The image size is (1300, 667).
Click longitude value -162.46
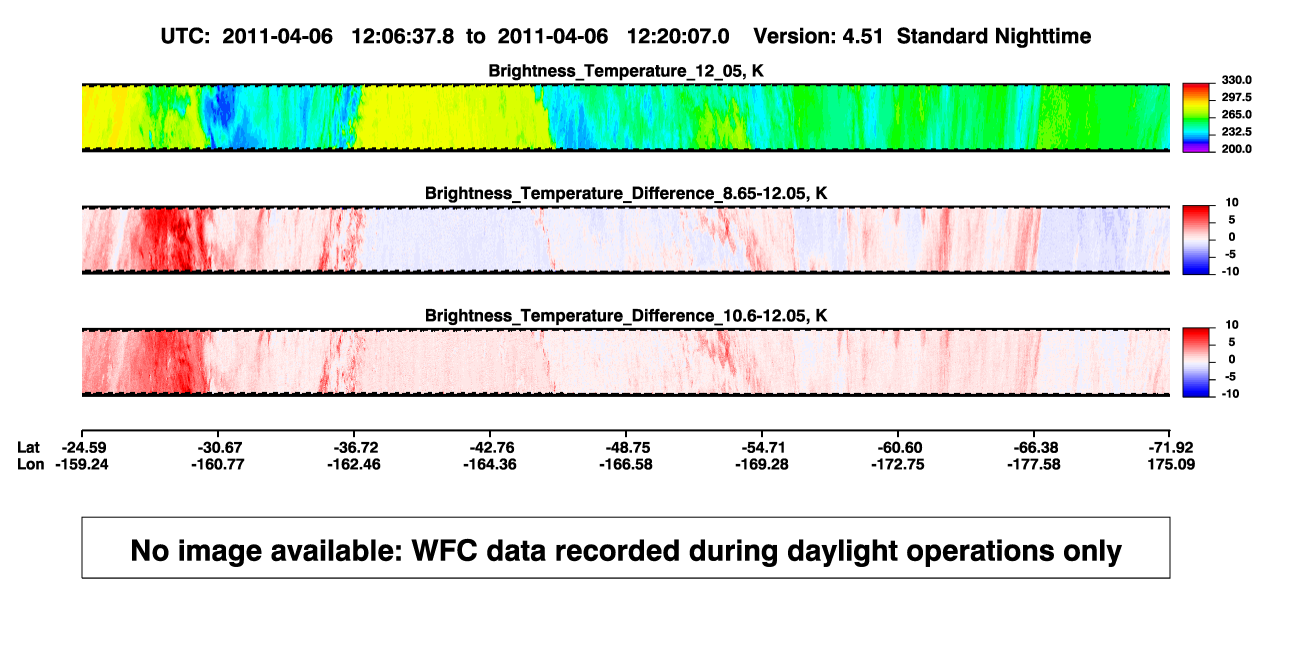click(x=354, y=464)
